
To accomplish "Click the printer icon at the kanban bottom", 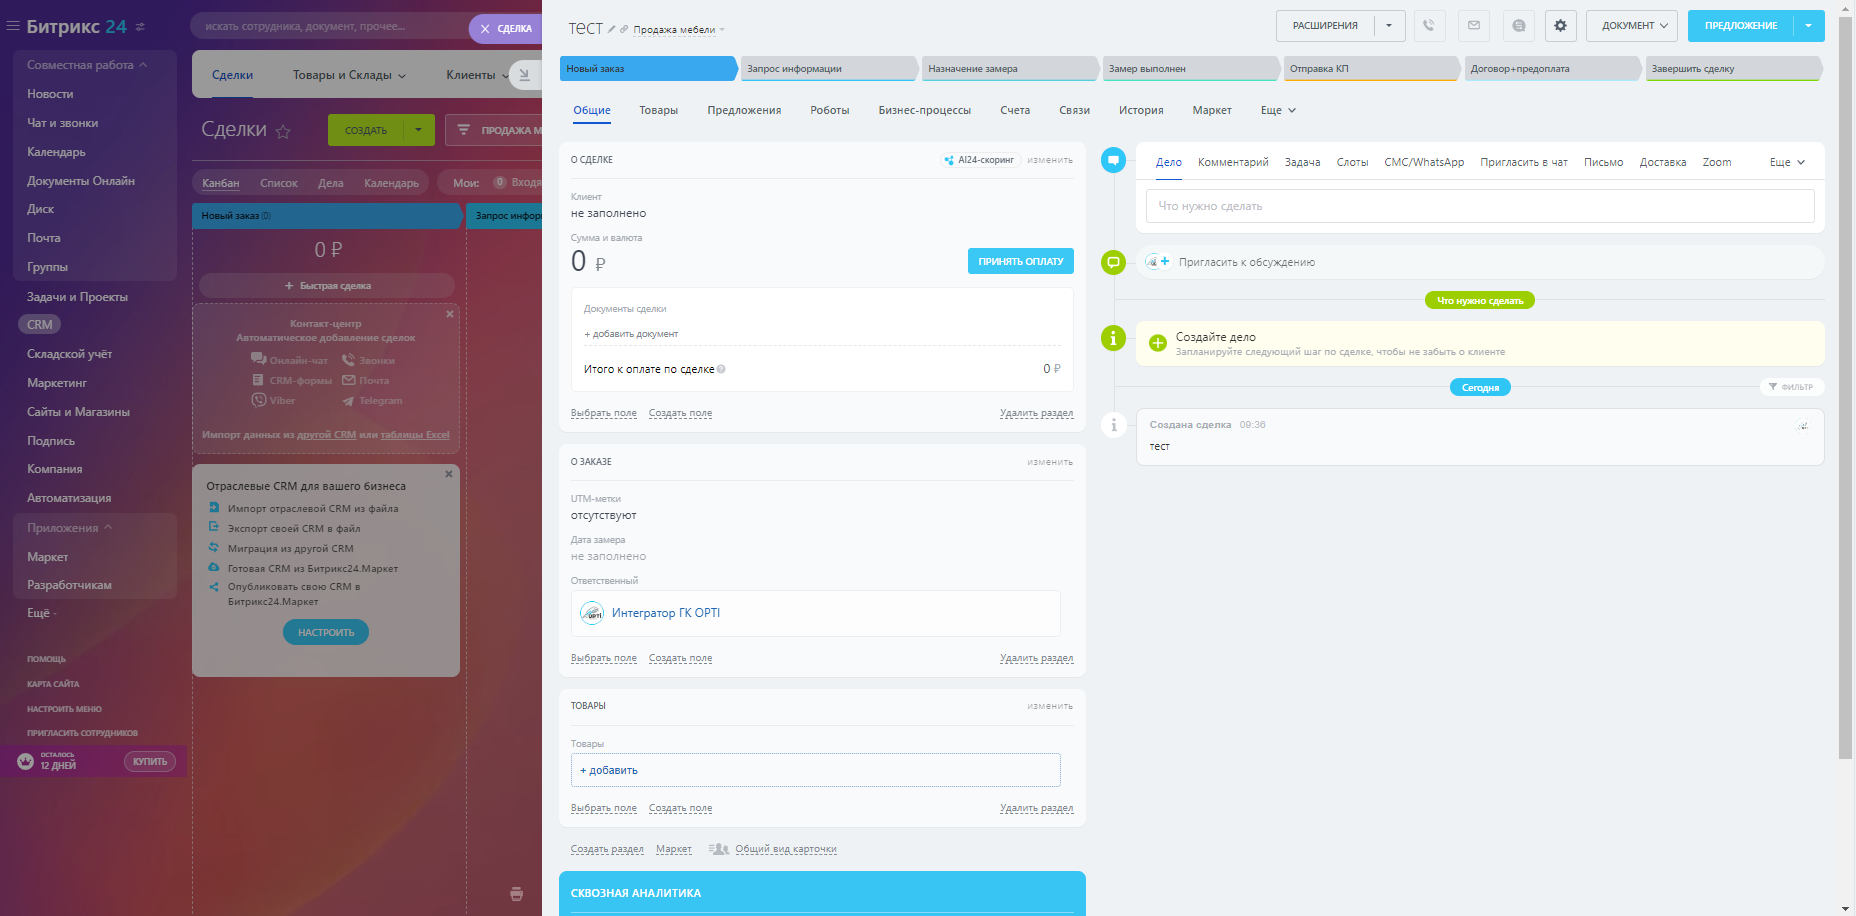I will coord(516,894).
